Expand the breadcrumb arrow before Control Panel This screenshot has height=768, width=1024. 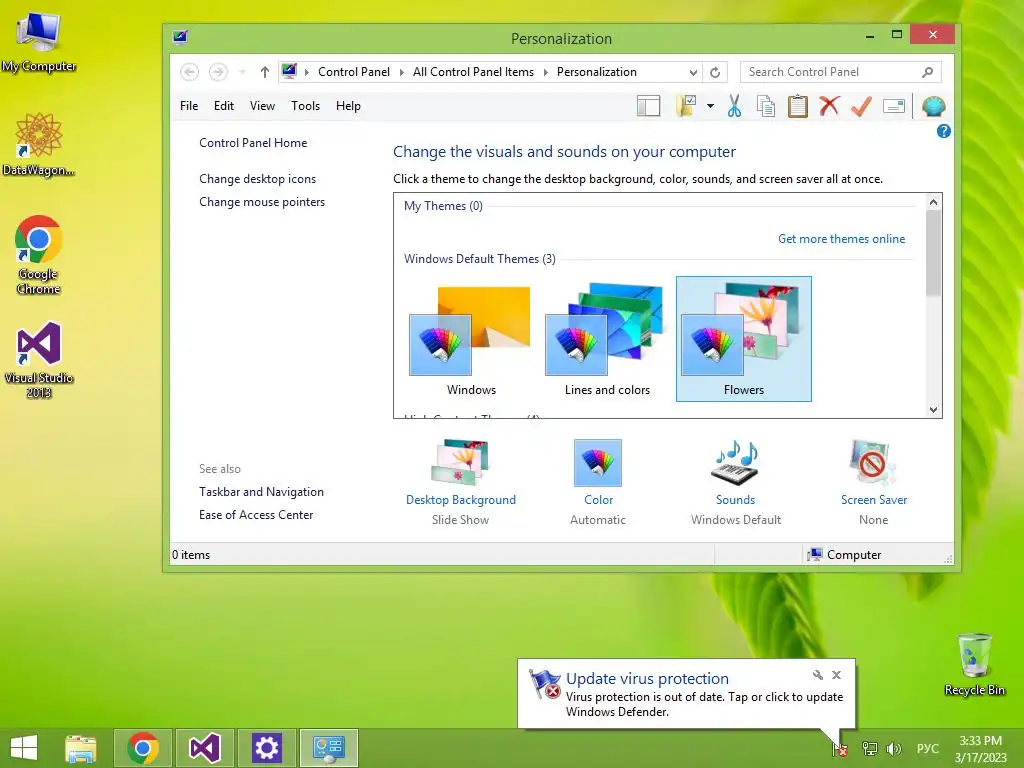pos(307,72)
